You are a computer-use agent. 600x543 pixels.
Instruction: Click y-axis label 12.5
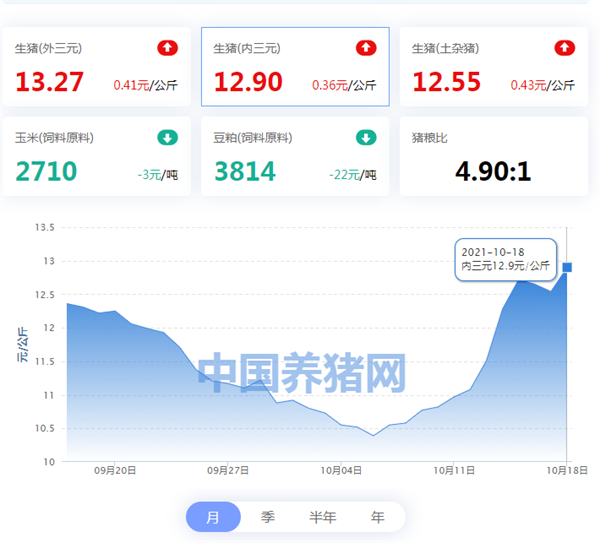click(x=45, y=295)
